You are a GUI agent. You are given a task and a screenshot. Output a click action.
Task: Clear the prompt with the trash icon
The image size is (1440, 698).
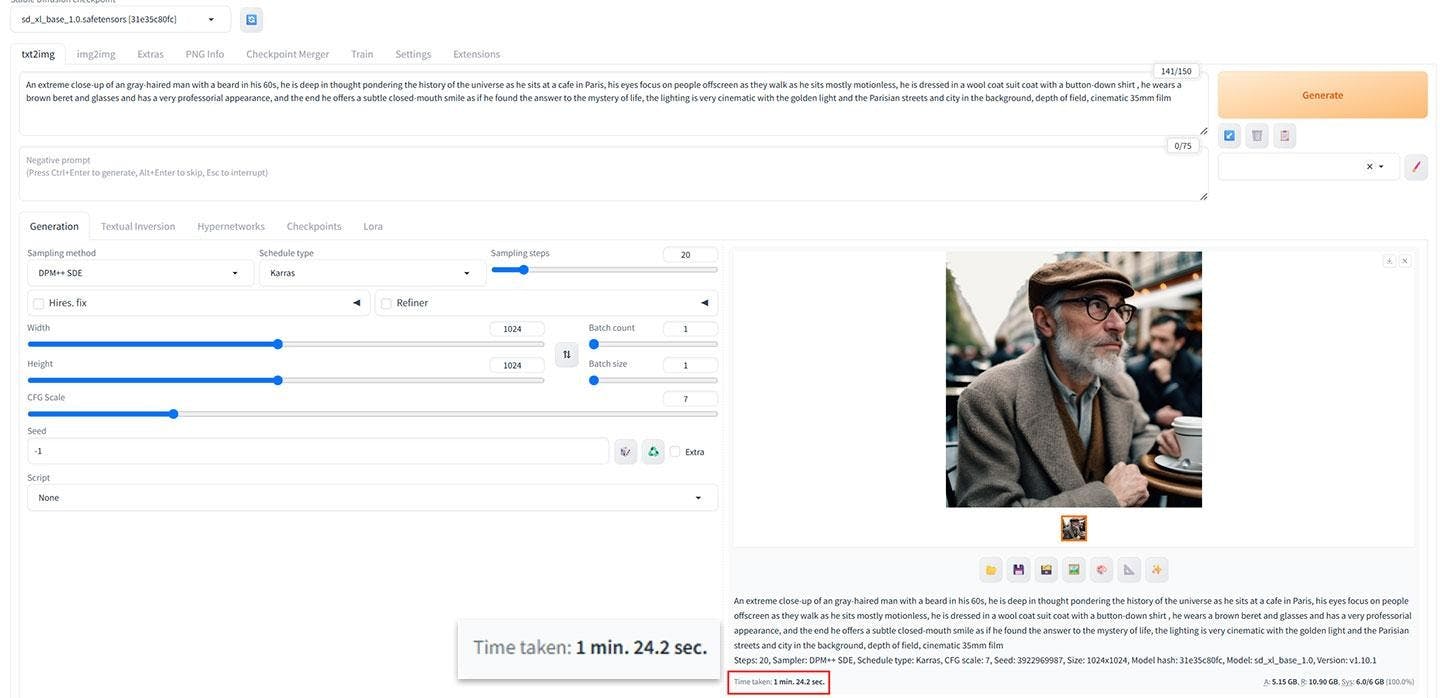tap(1257, 136)
